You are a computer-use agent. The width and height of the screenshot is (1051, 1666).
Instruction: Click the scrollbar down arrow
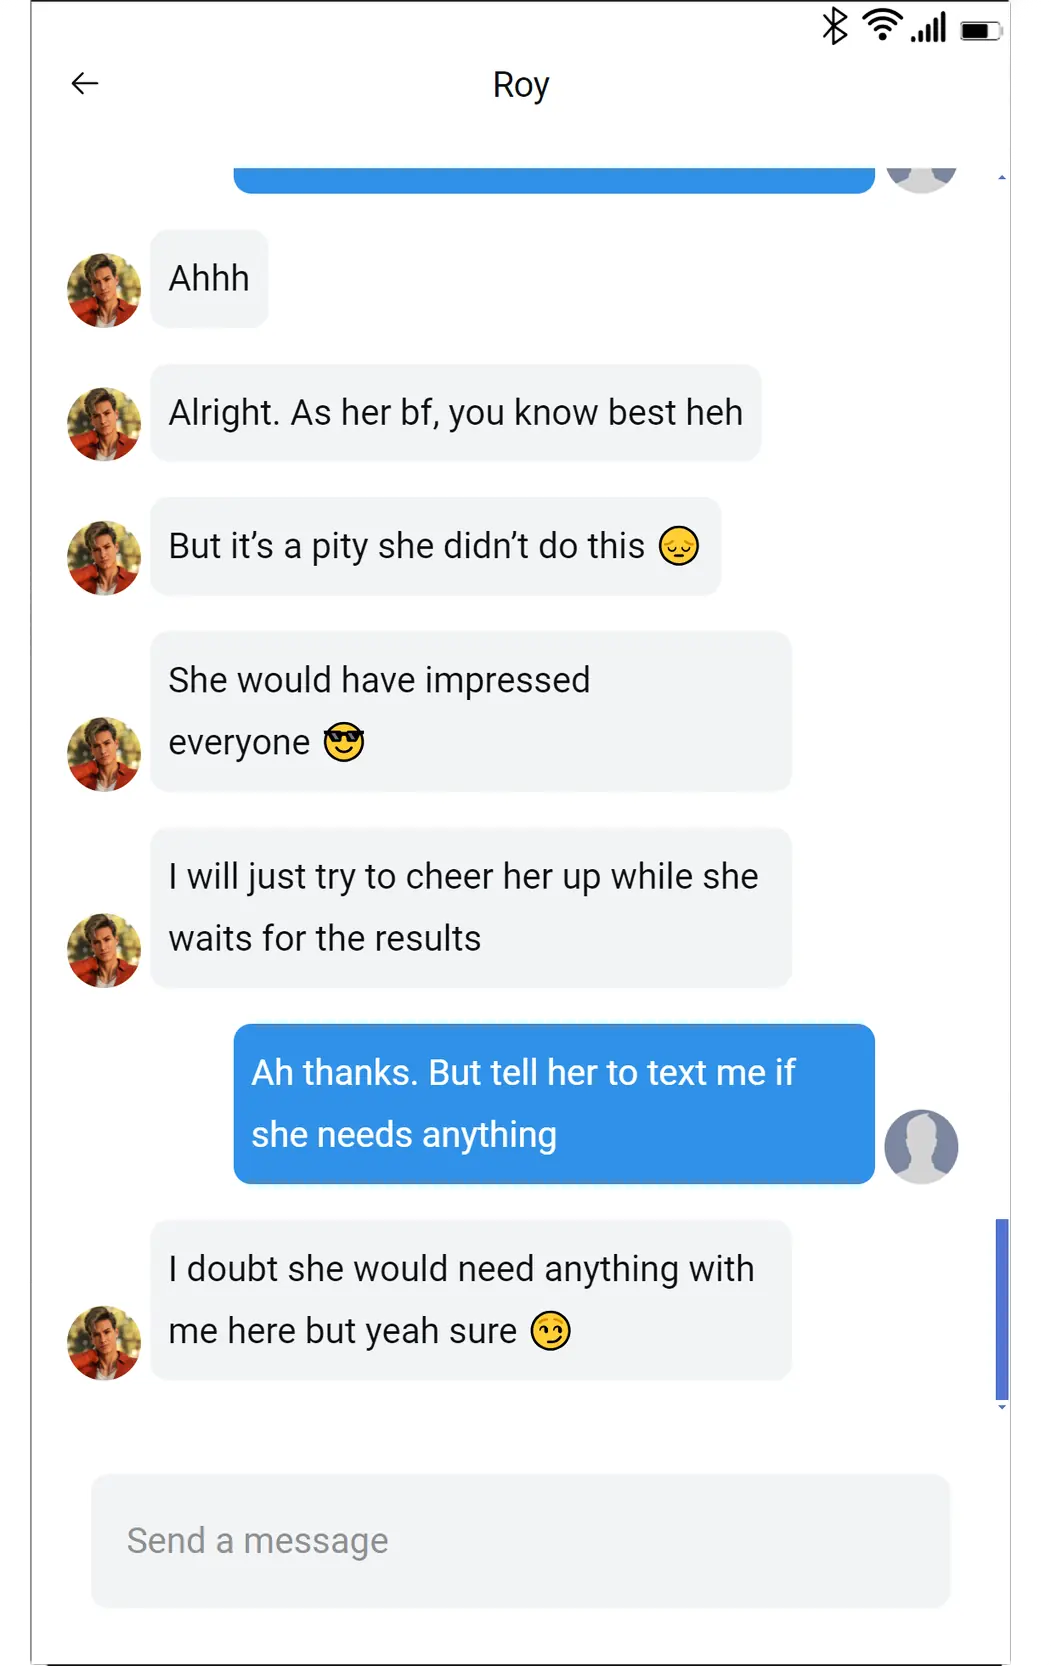pyautogui.click(x=1002, y=1407)
